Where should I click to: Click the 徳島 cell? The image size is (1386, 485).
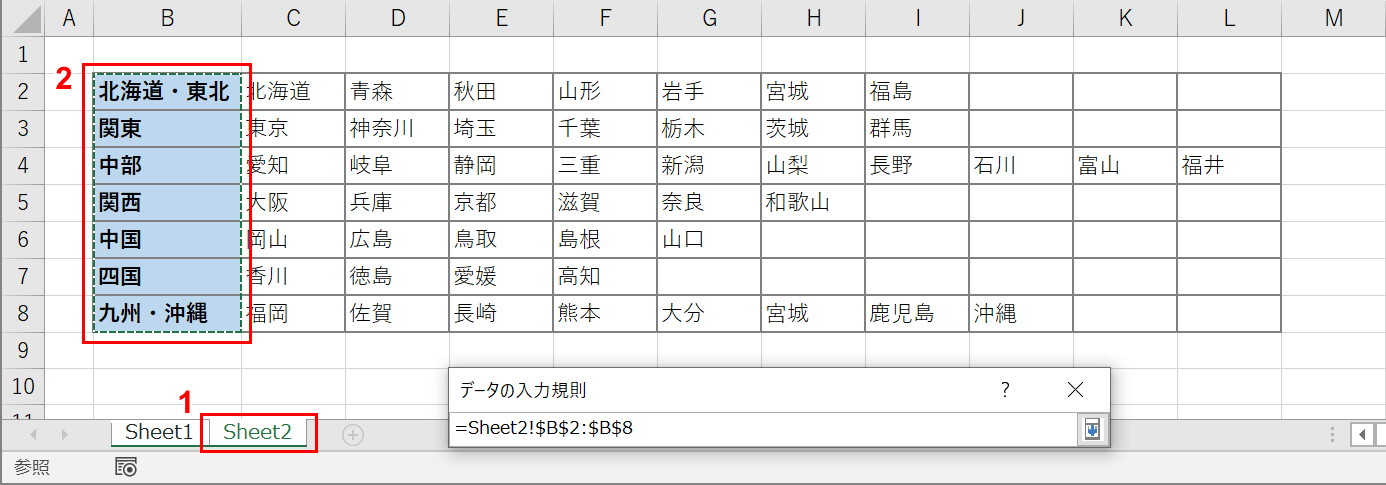(397, 277)
